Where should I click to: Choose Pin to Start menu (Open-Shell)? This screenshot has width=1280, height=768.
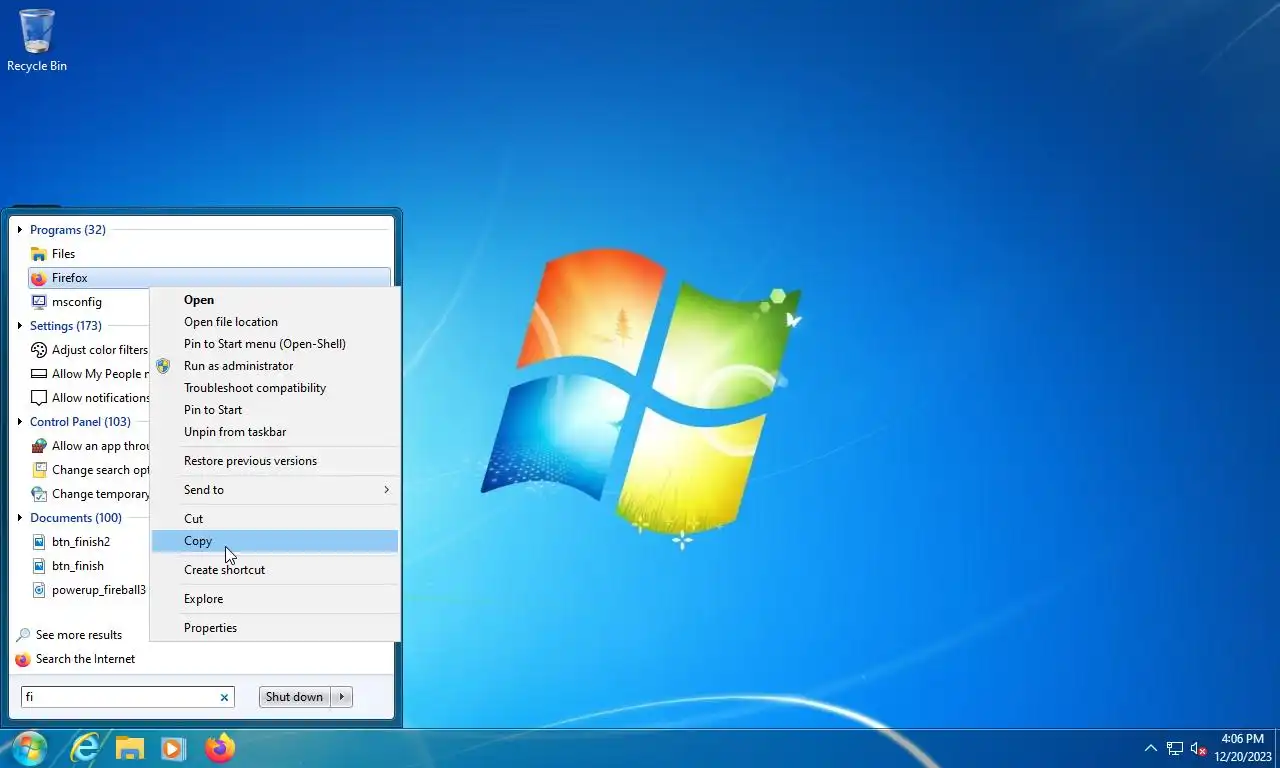click(275, 344)
